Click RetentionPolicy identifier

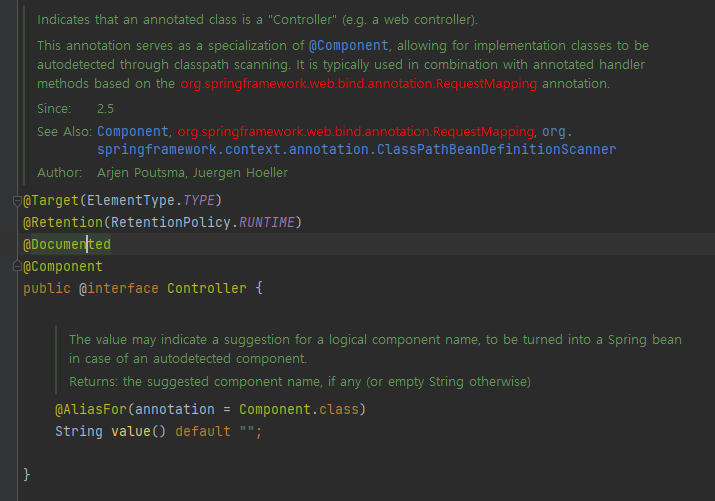point(171,222)
